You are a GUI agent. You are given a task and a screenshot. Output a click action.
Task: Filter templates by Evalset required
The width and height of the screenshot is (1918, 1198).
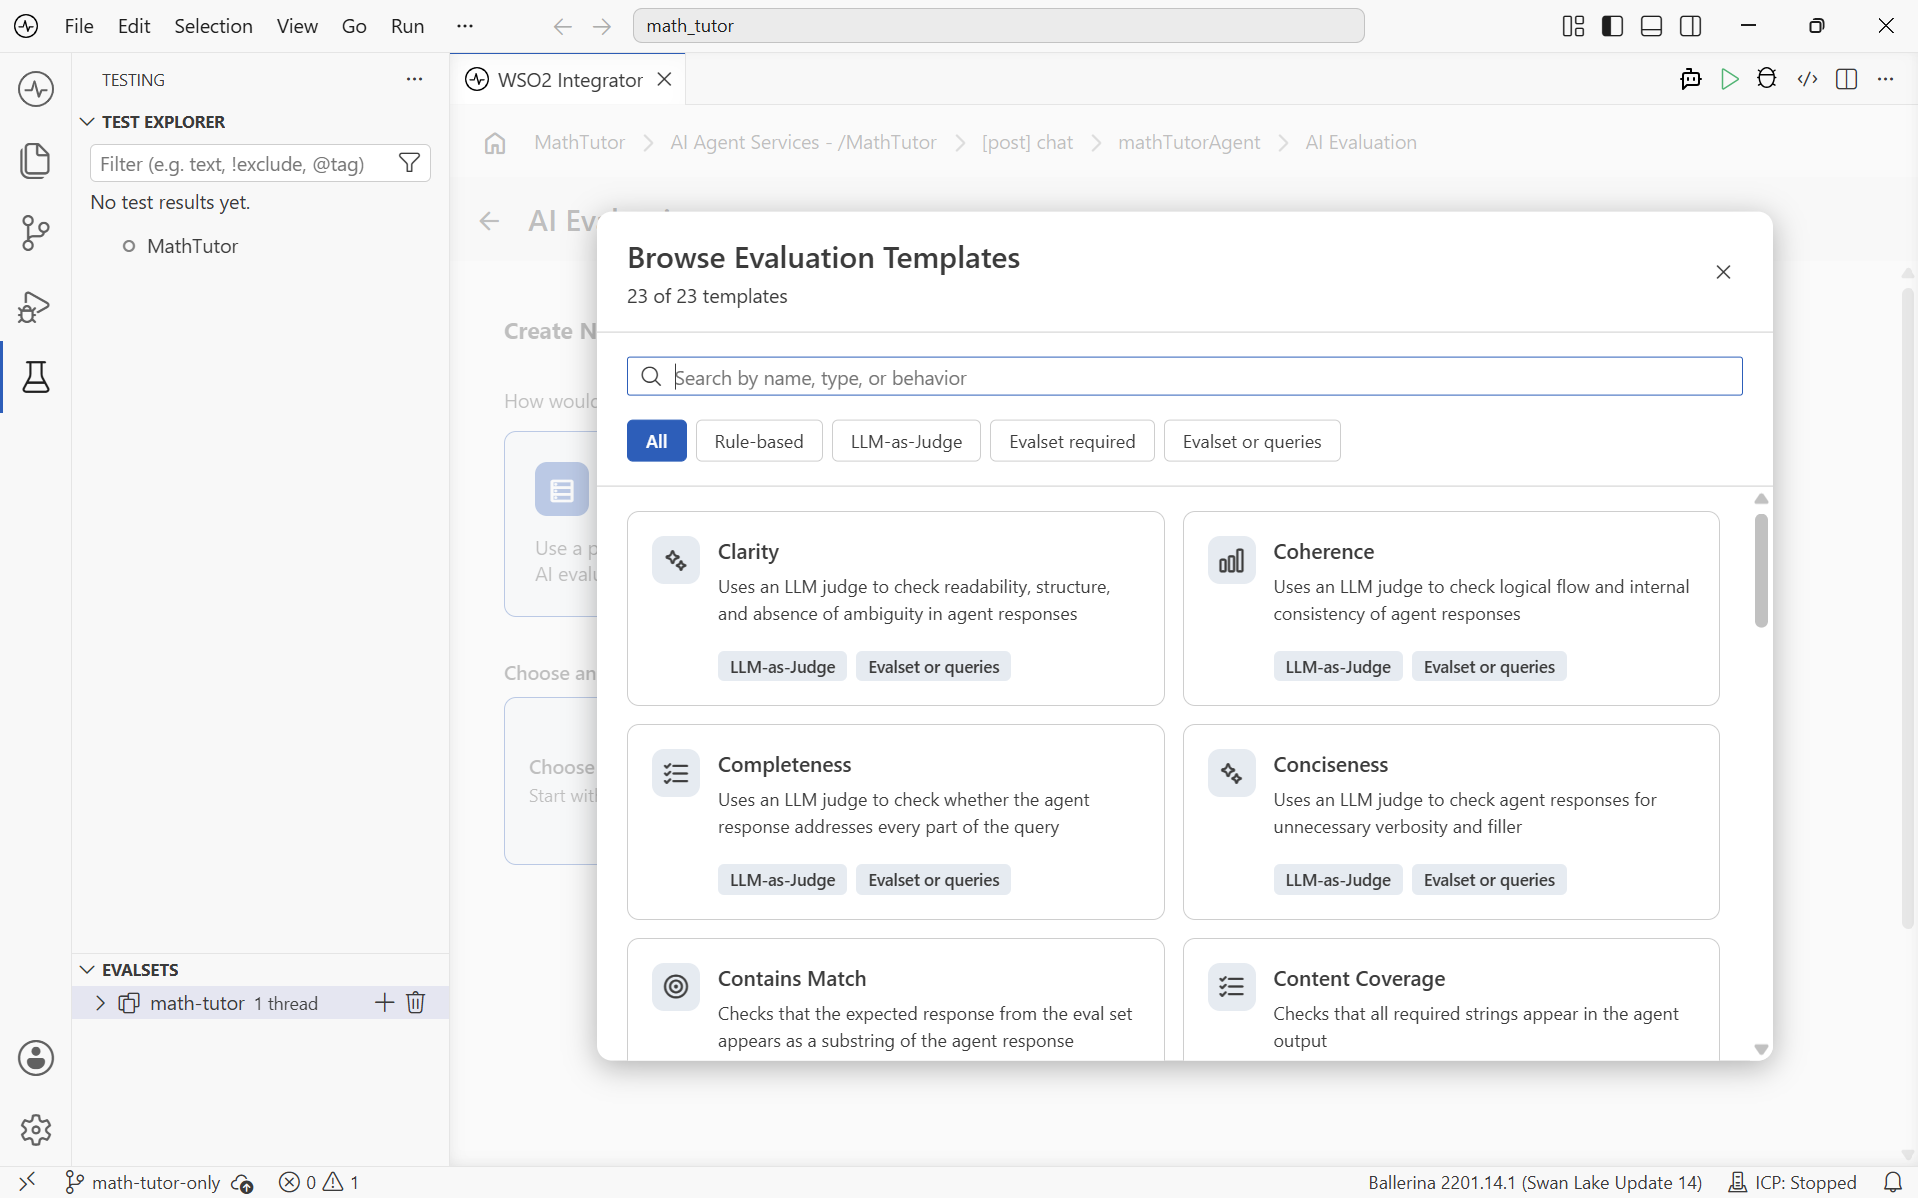1072,441
